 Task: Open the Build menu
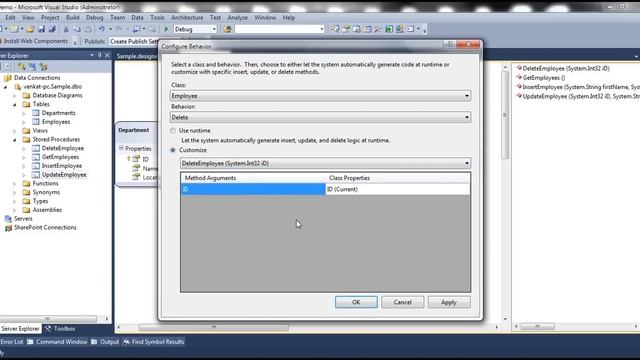73,18
